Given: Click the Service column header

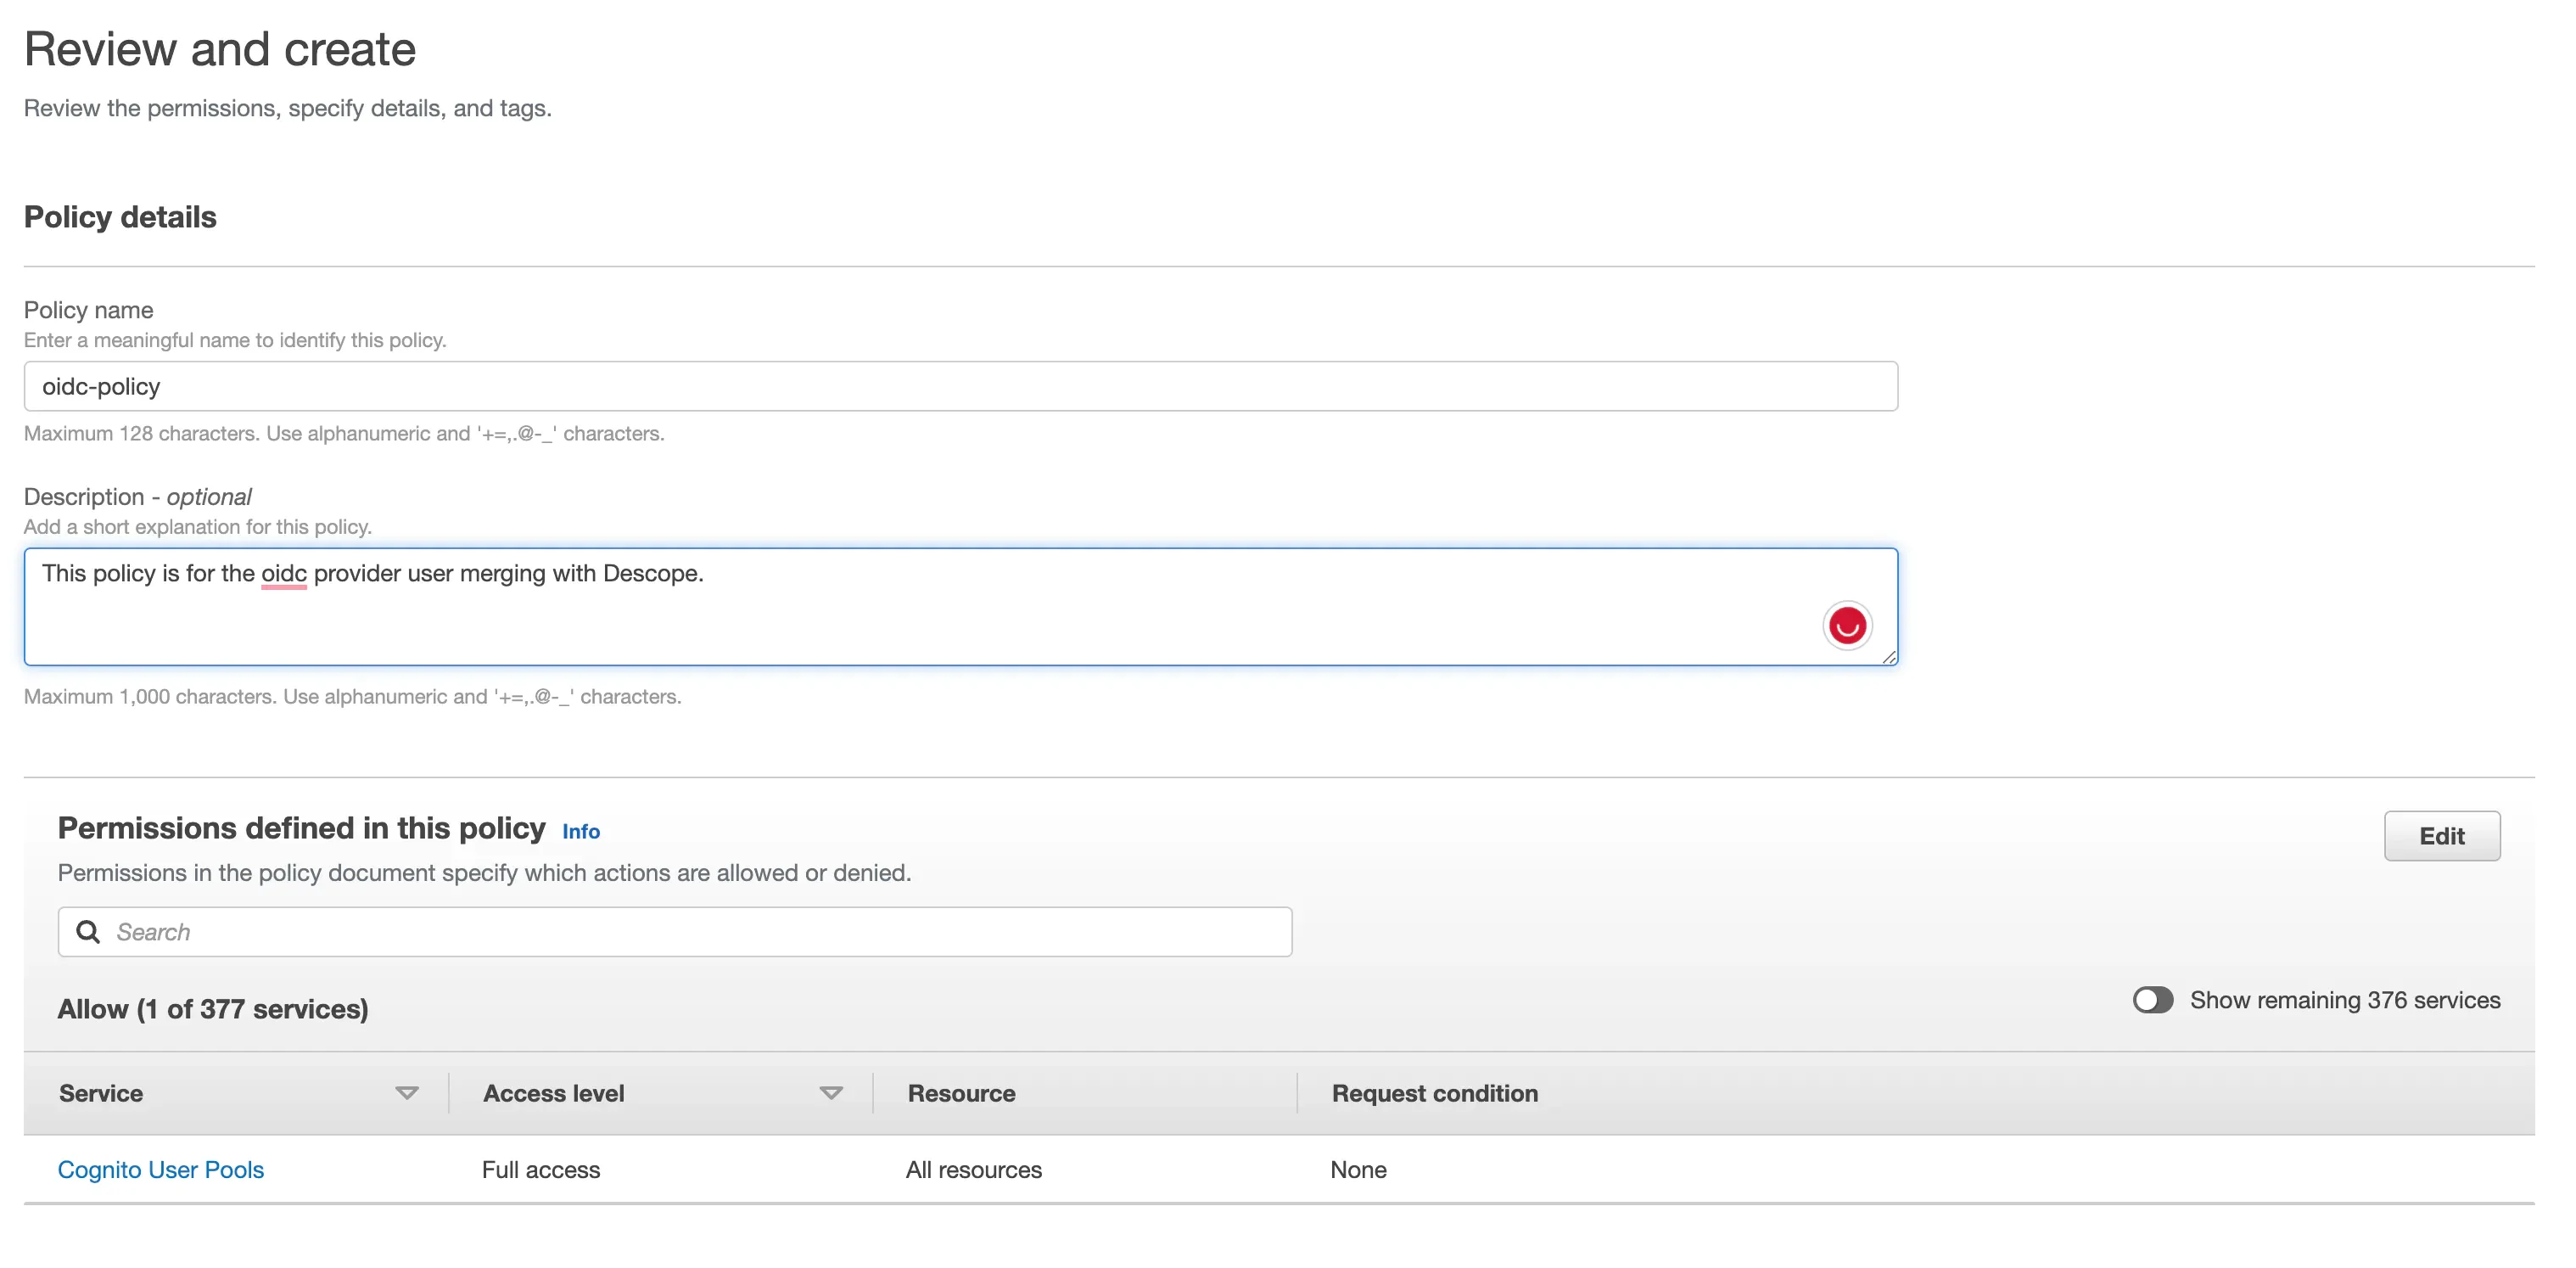Looking at the screenshot, I should click(x=101, y=1093).
